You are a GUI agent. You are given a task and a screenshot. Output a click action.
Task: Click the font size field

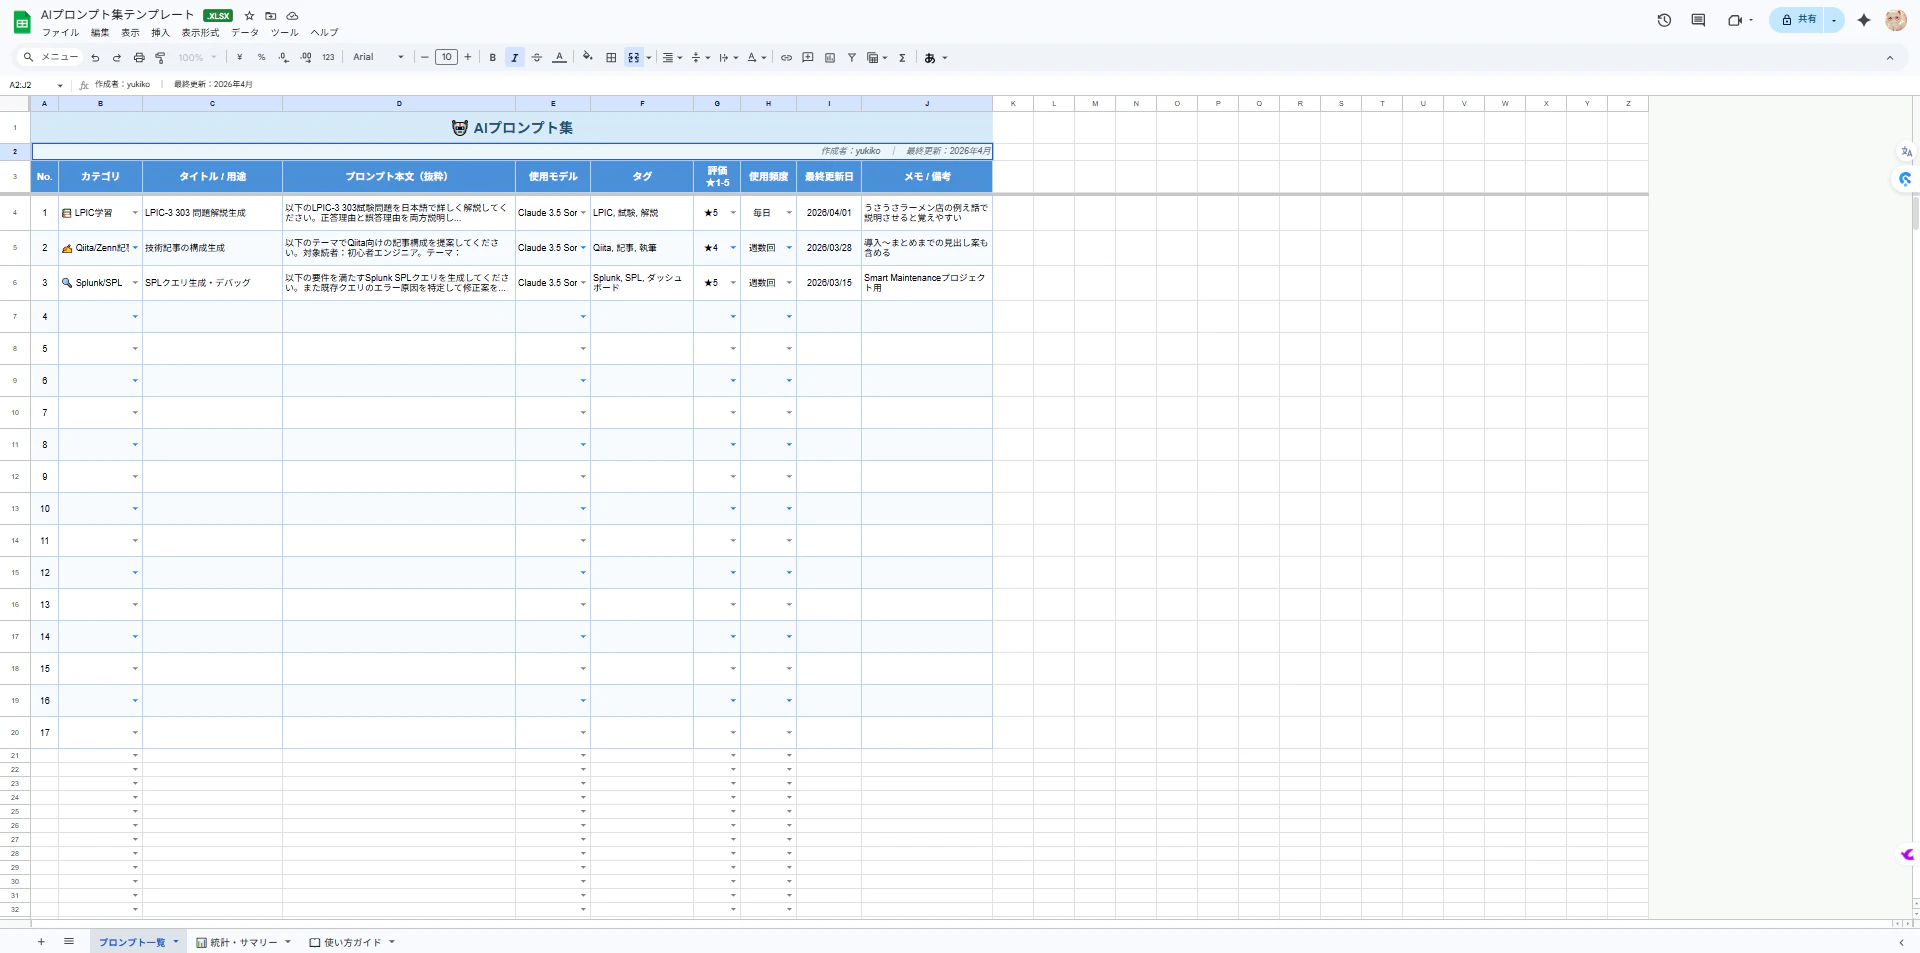click(446, 58)
